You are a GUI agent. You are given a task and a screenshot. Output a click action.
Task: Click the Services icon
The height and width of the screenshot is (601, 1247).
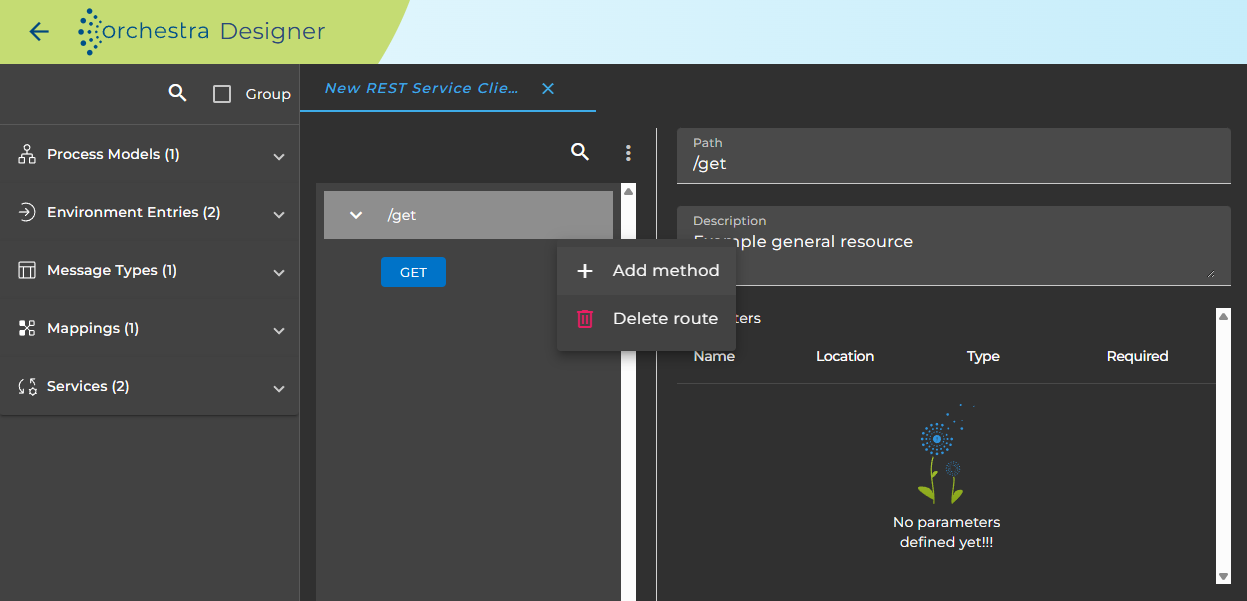pyautogui.click(x=27, y=386)
